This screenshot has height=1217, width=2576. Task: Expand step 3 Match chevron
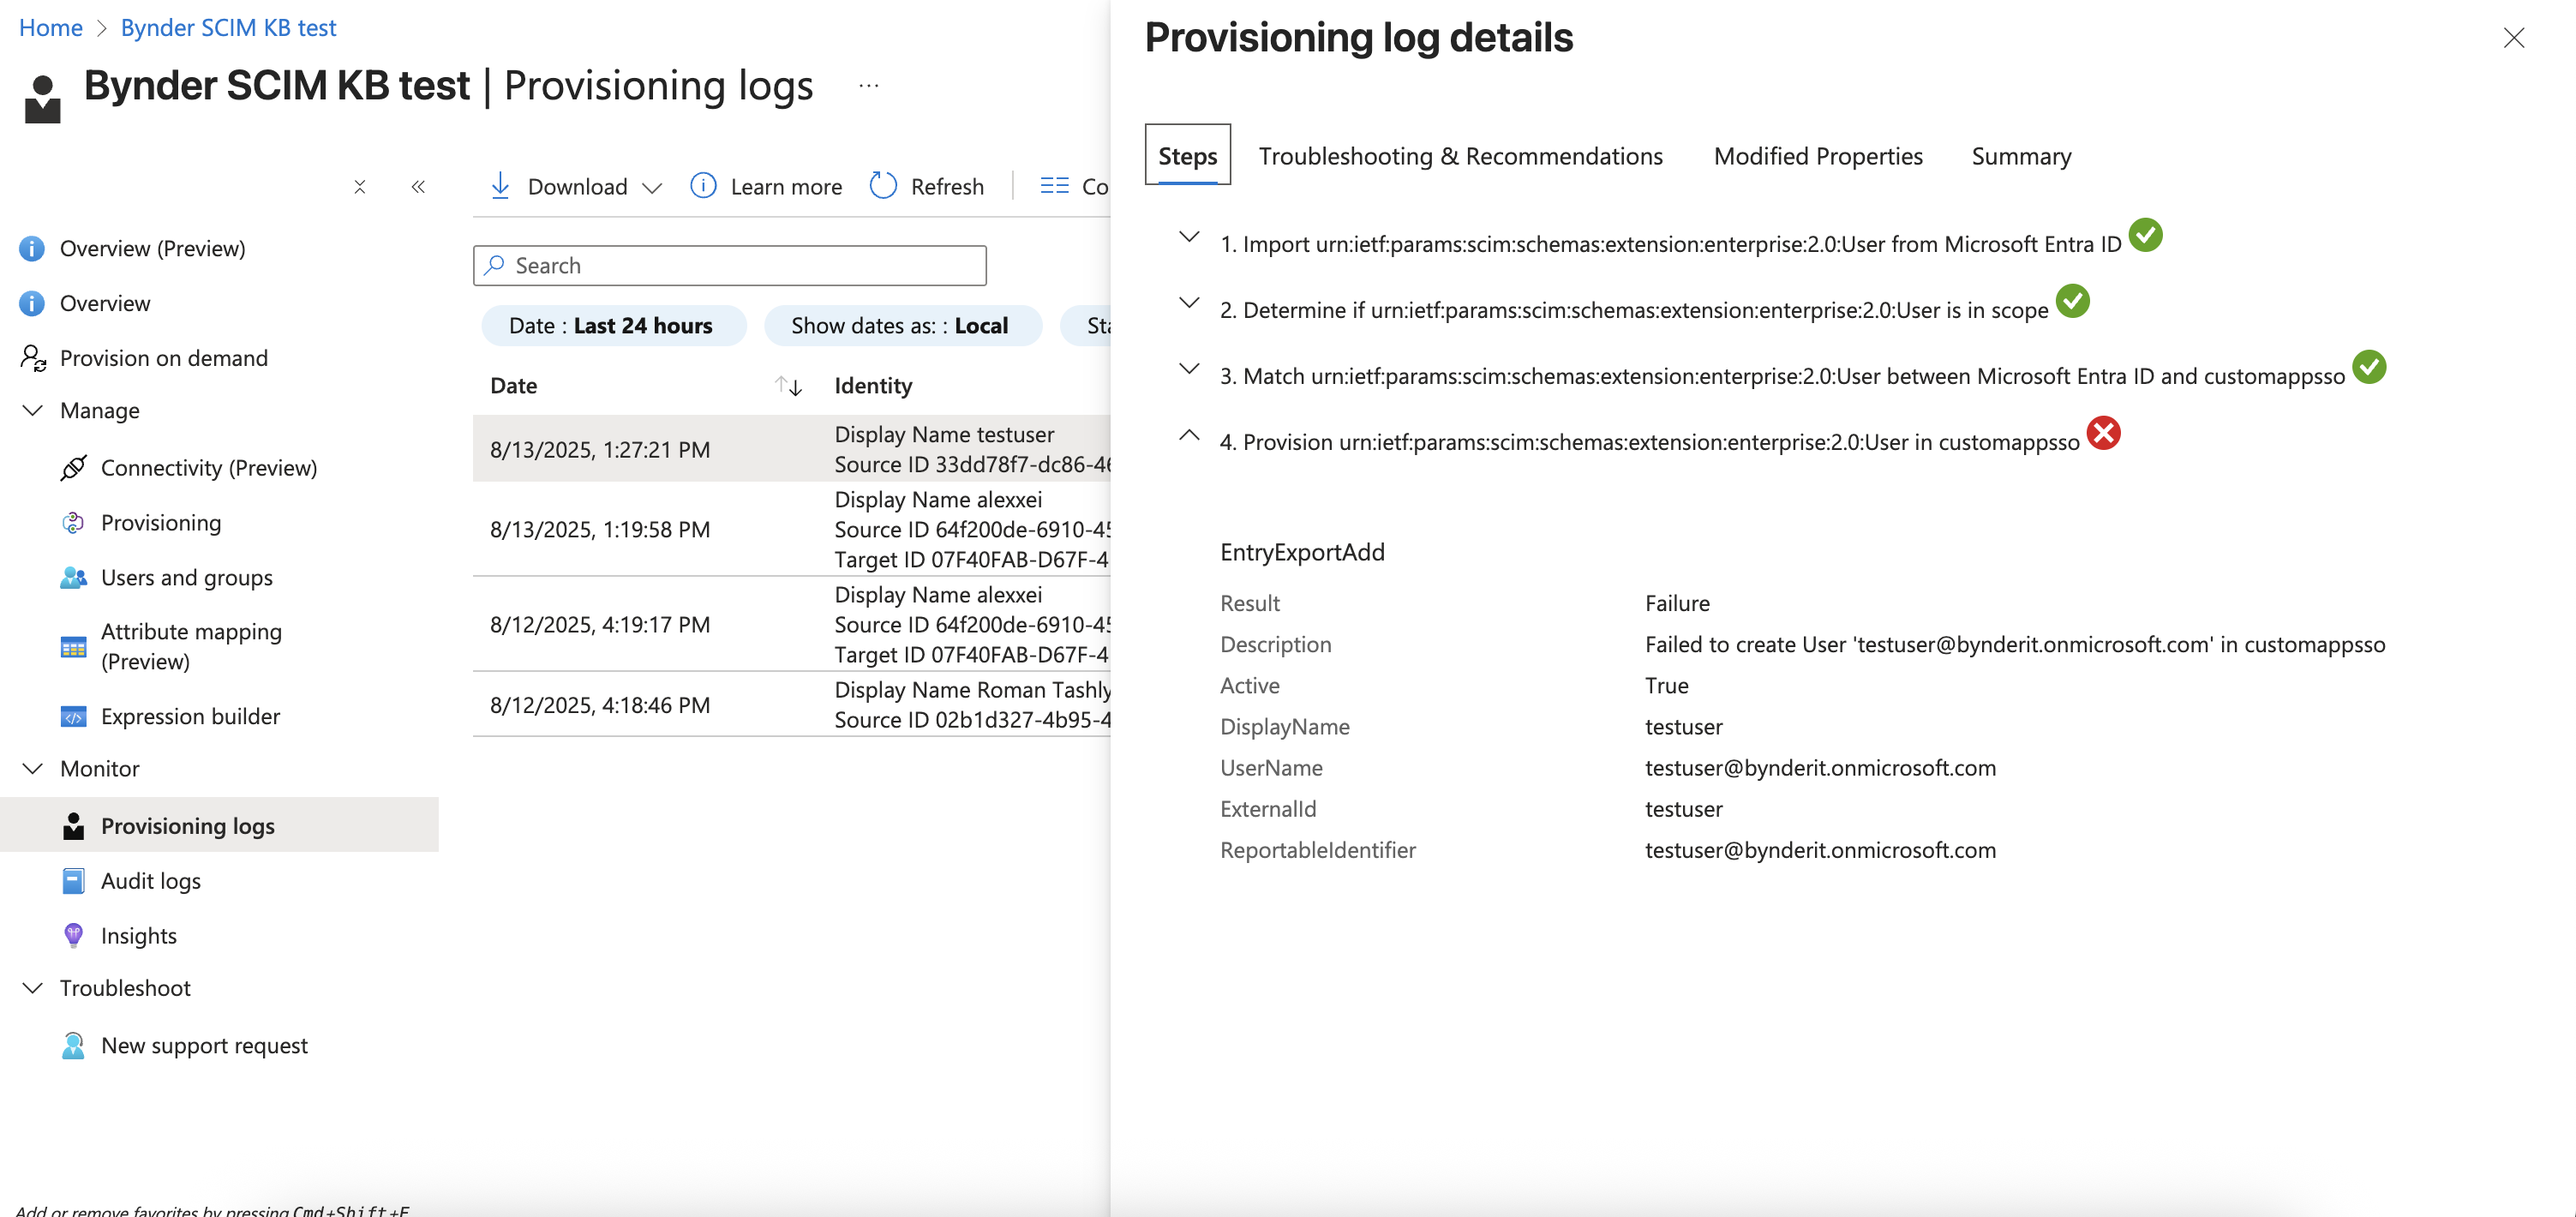tap(1189, 369)
